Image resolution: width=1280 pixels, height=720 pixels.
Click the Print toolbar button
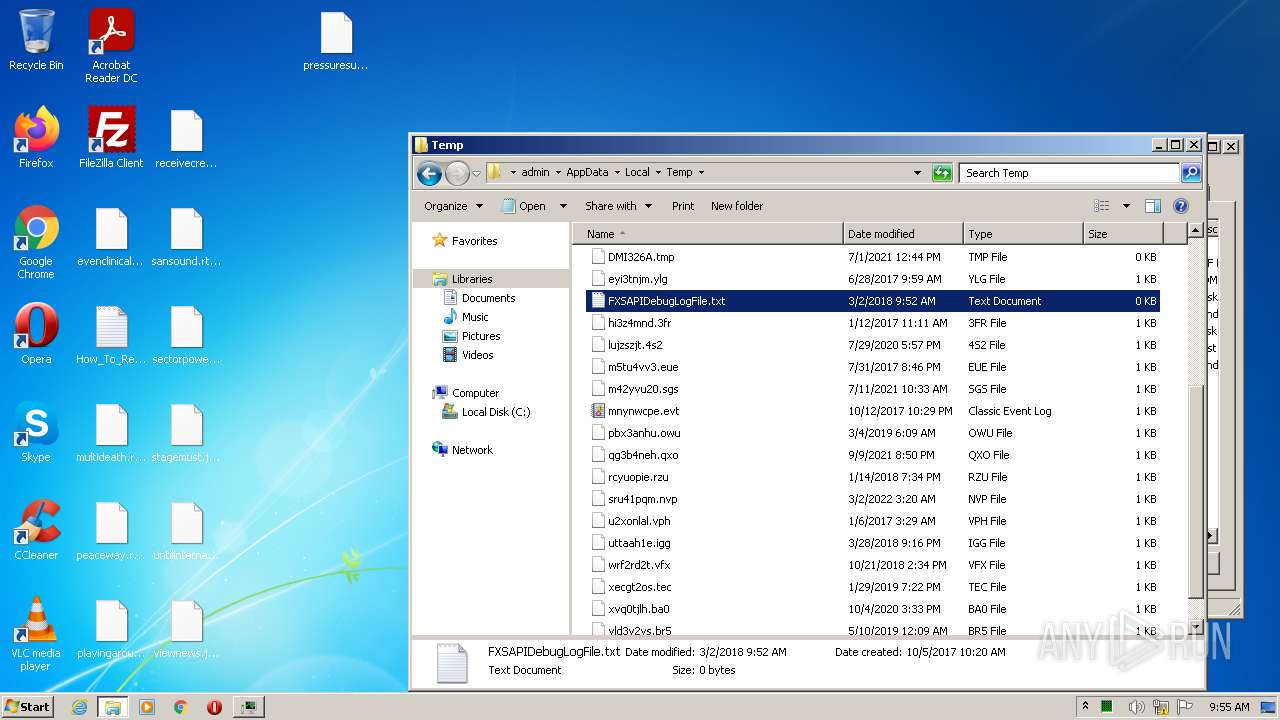683,206
